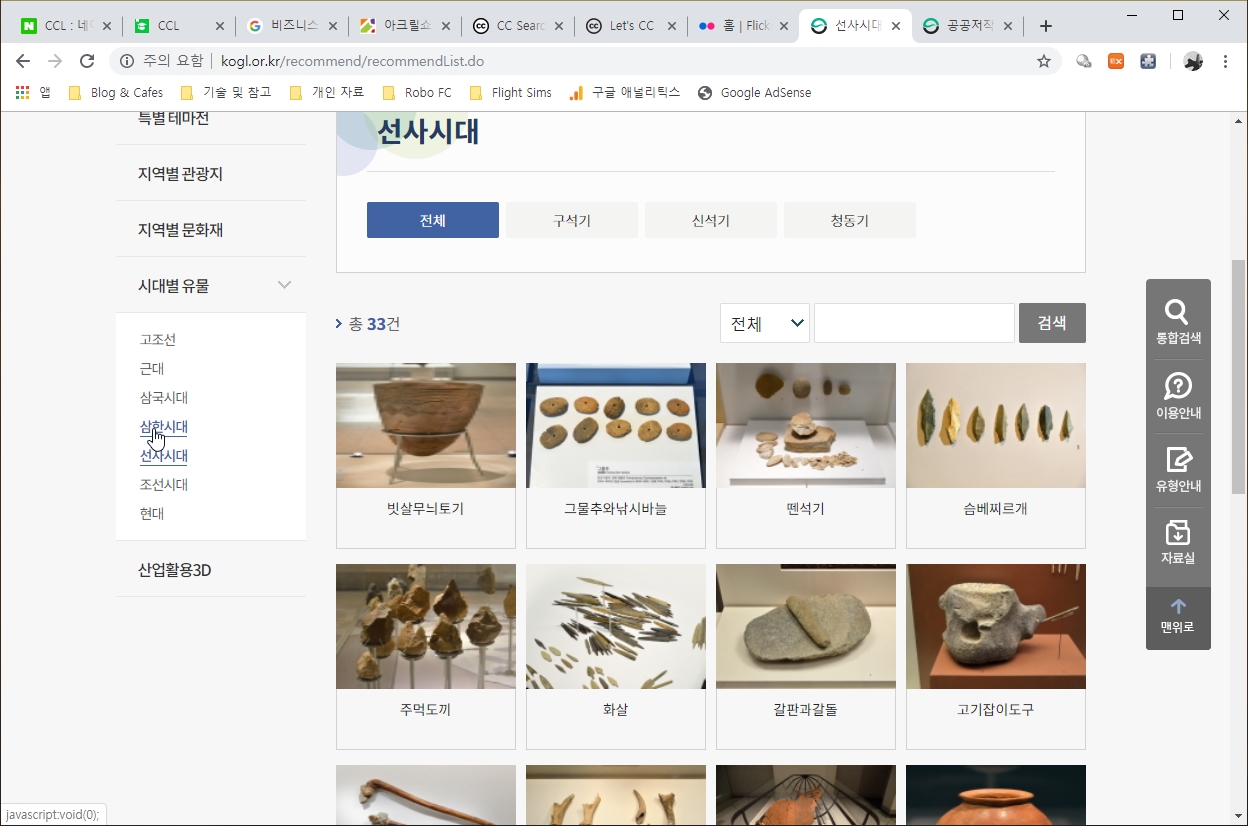Select the 구석기 filter tab
The image size is (1248, 826).
coord(572,220)
